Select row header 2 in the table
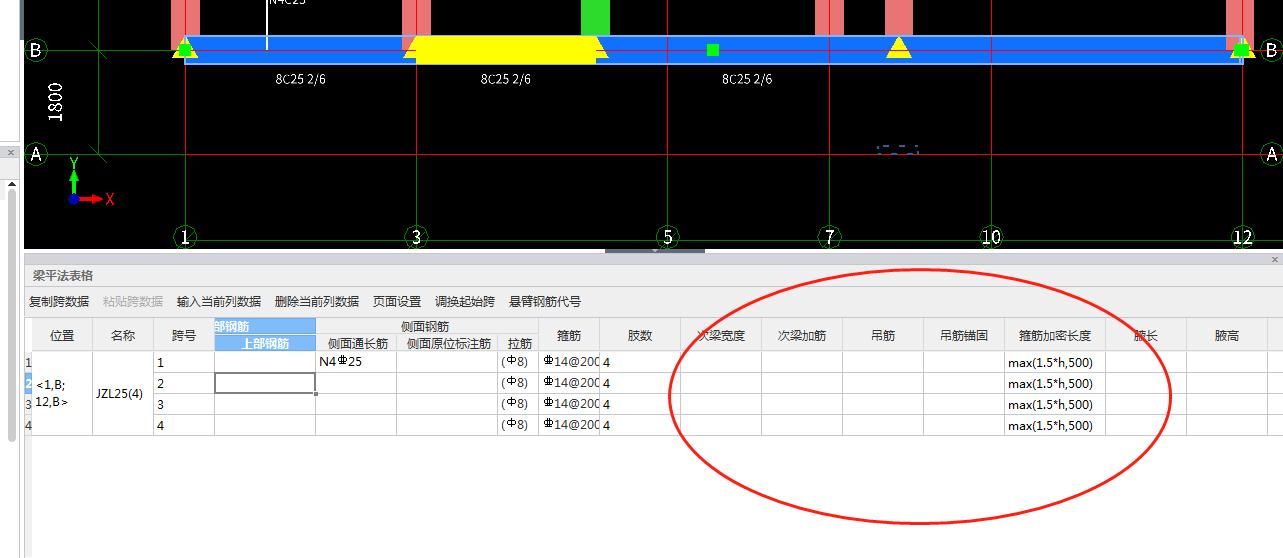Image resolution: width=1283 pixels, height=558 pixels. click(x=28, y=383)
